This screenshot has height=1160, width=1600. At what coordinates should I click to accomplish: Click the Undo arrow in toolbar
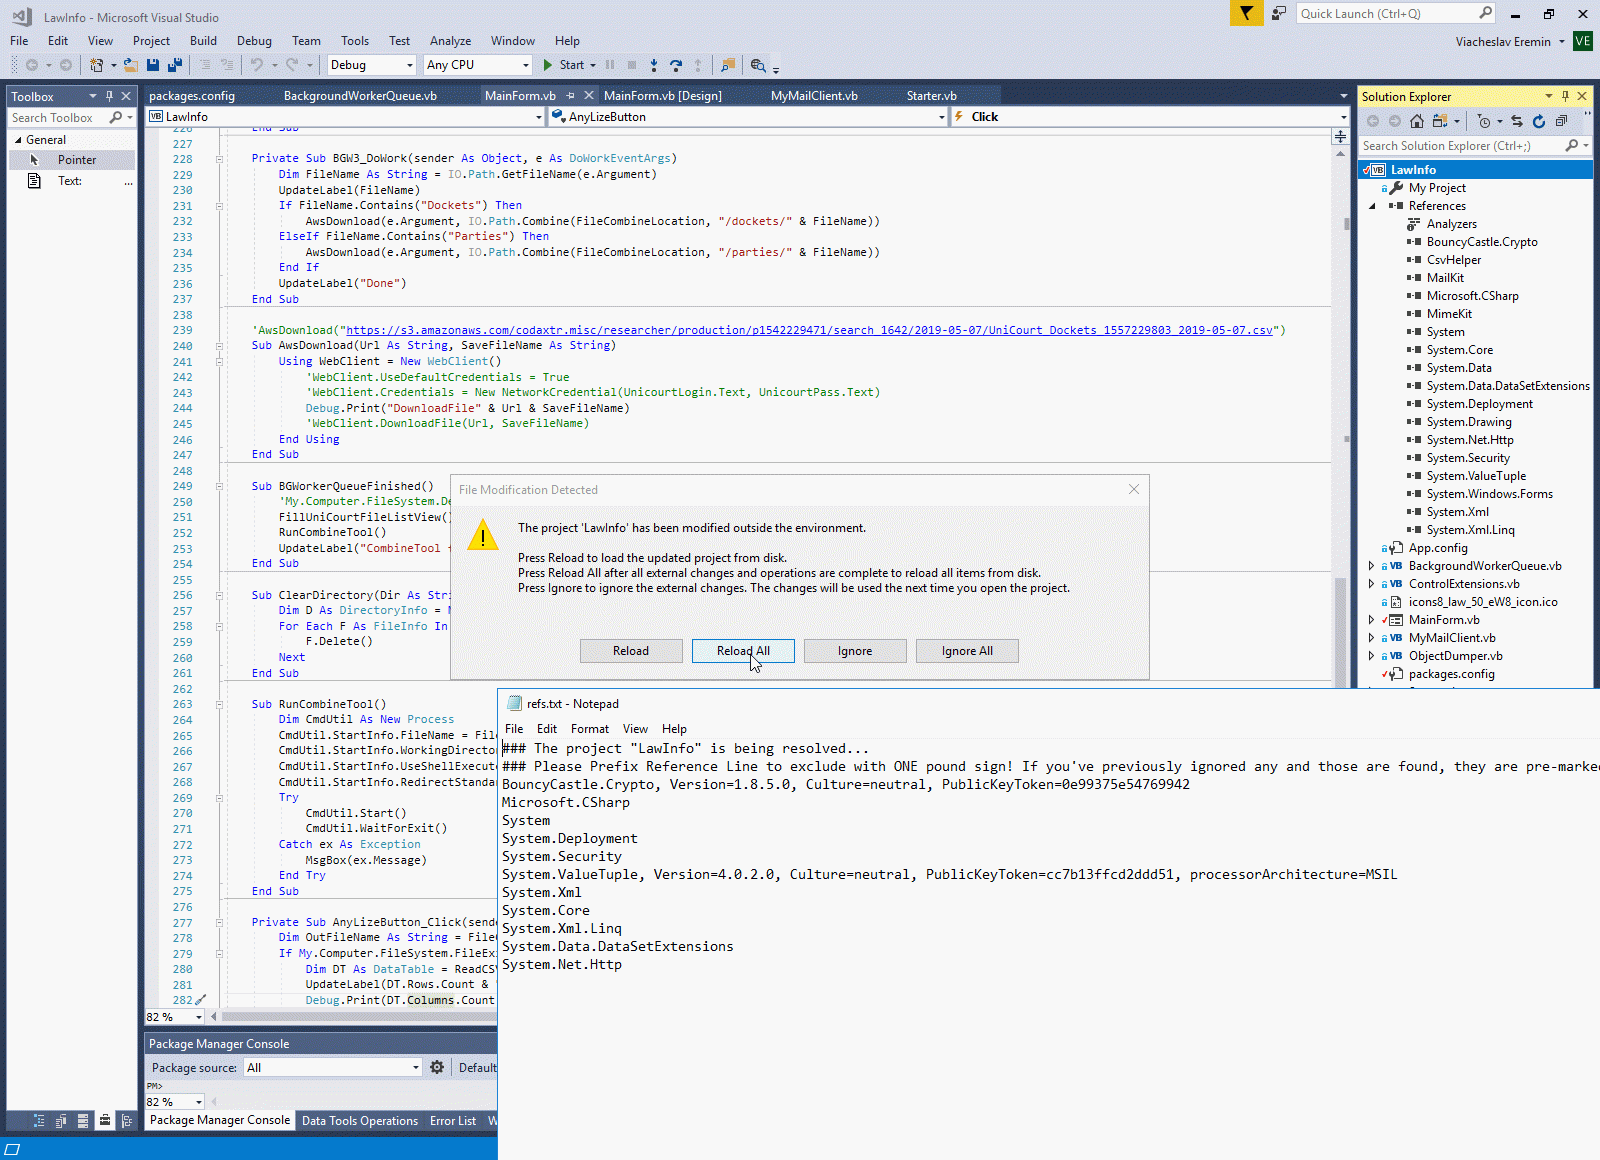257,65
